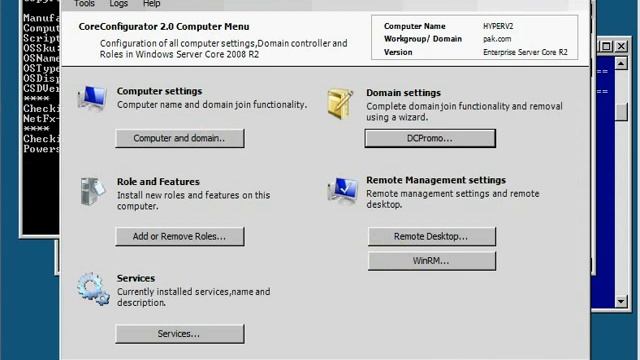Click the Remote Management monitor icon
Screen dimensions: 640x360
coord(343,190)
